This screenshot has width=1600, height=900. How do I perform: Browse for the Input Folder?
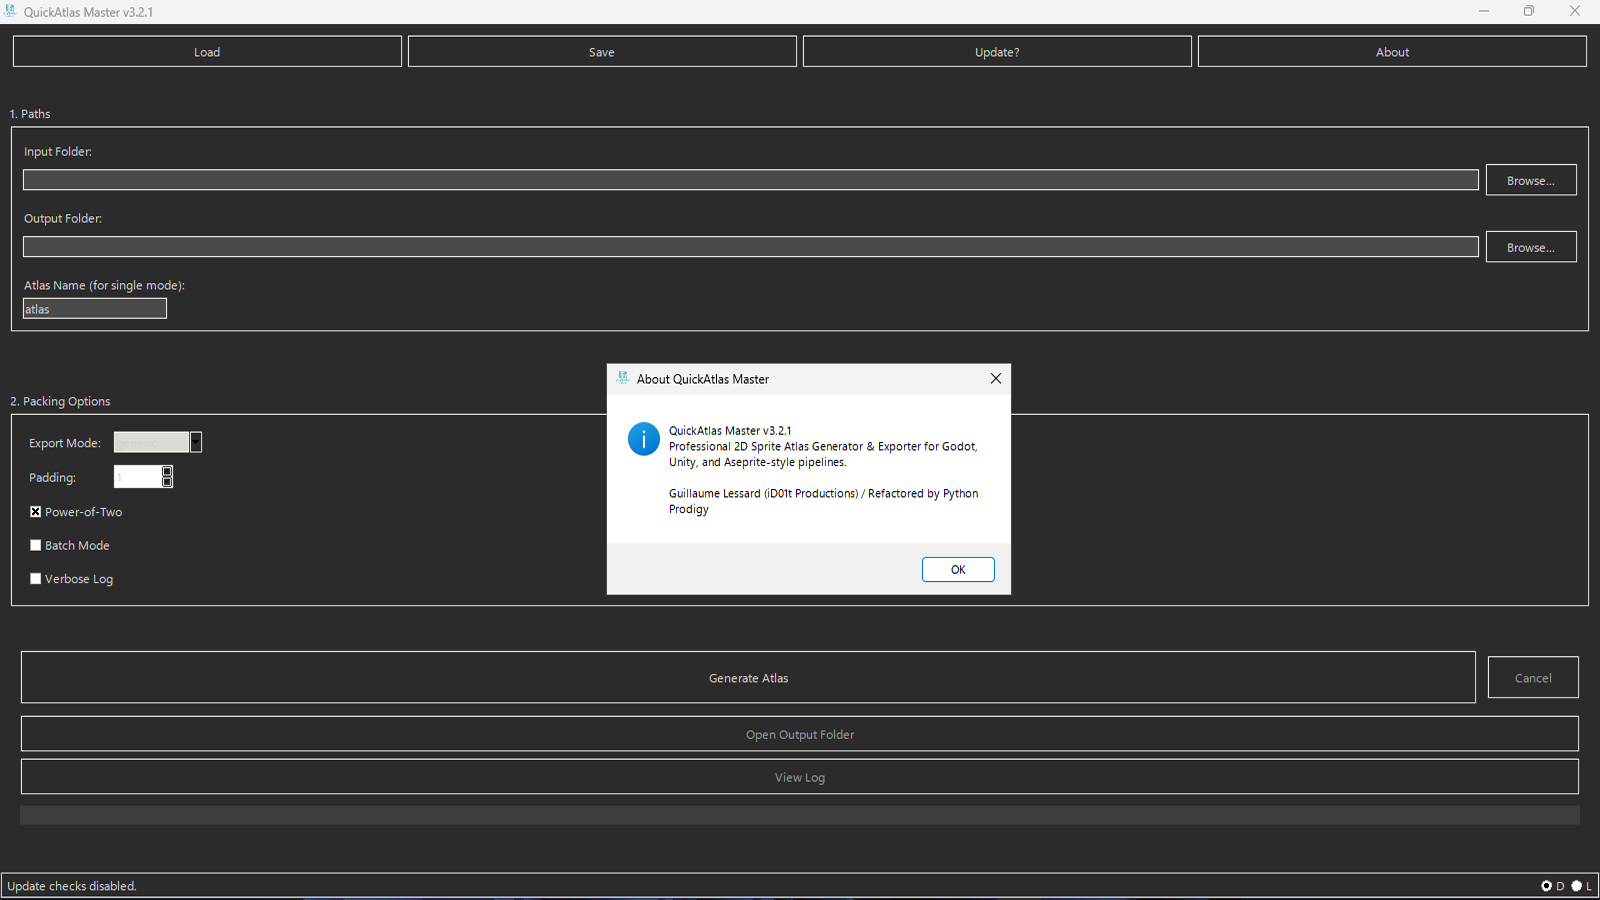1531,180
